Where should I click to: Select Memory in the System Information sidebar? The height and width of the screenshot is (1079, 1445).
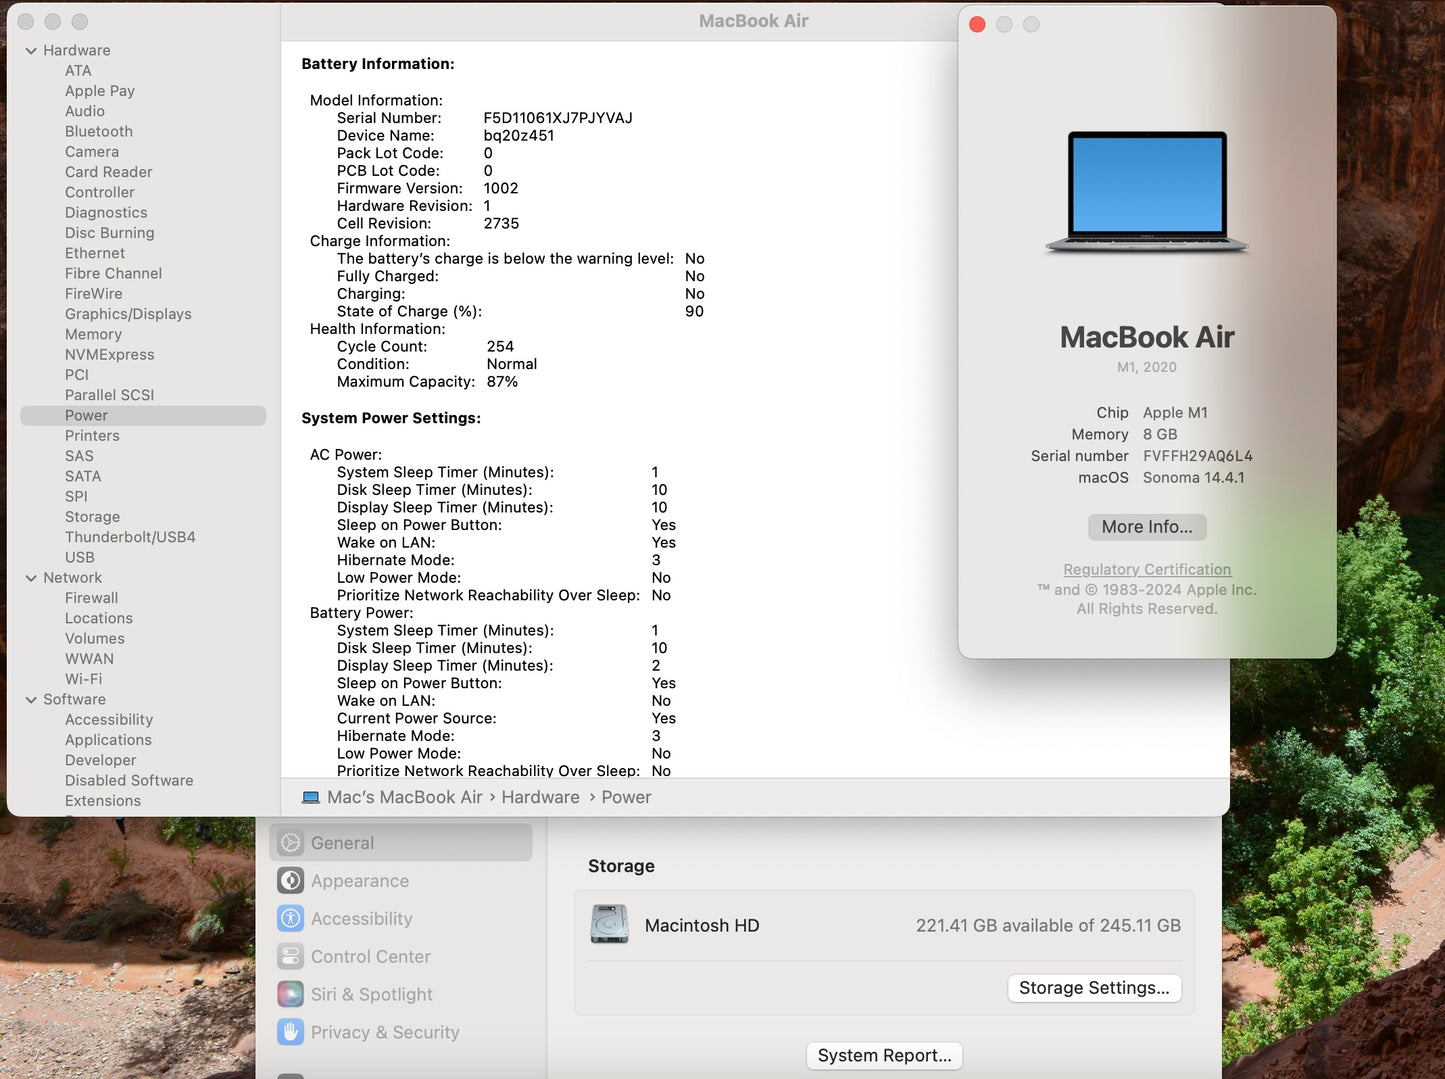93,335
